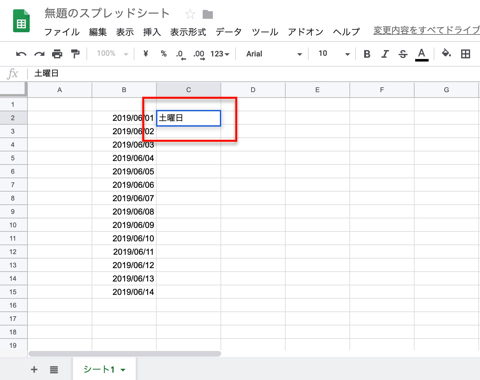Open the アドオン menu
Image resolution: width=480 pixels, height=380 pixels.
click(x=306, y=32)
